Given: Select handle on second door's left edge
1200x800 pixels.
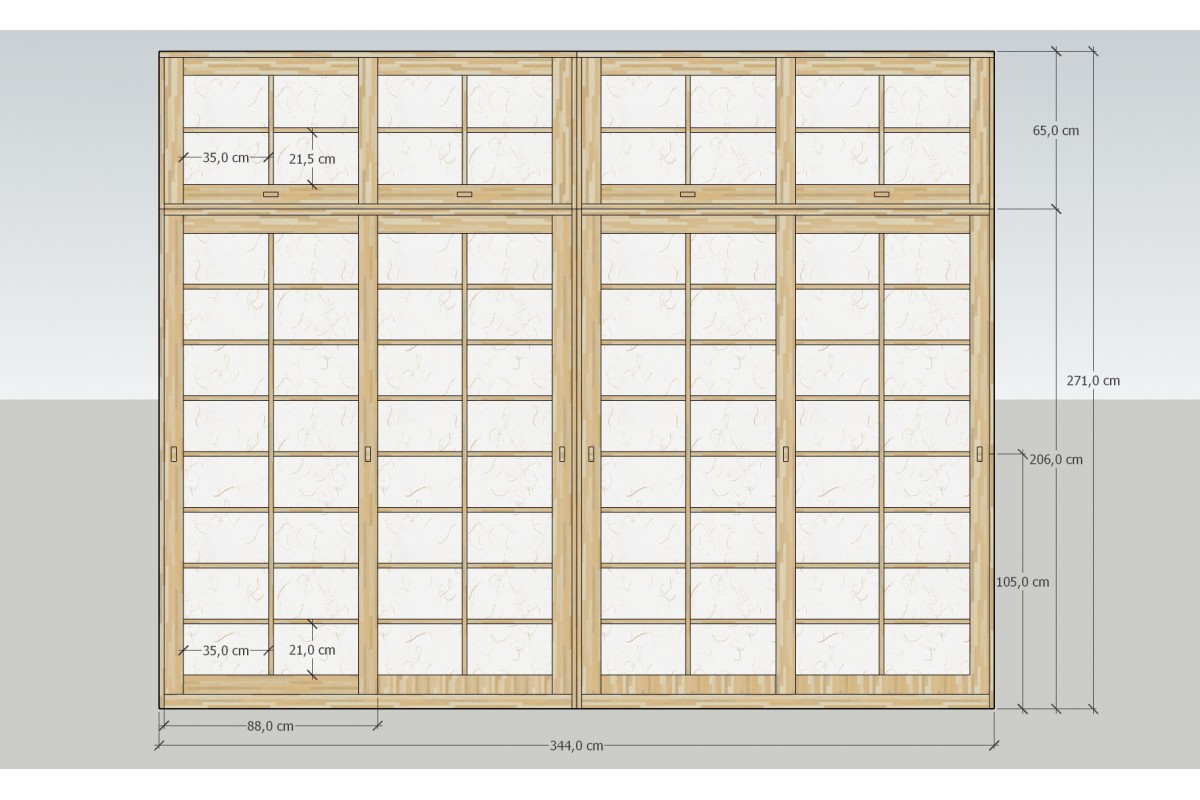Looking at the screenshot, I should tap(369, 454).
